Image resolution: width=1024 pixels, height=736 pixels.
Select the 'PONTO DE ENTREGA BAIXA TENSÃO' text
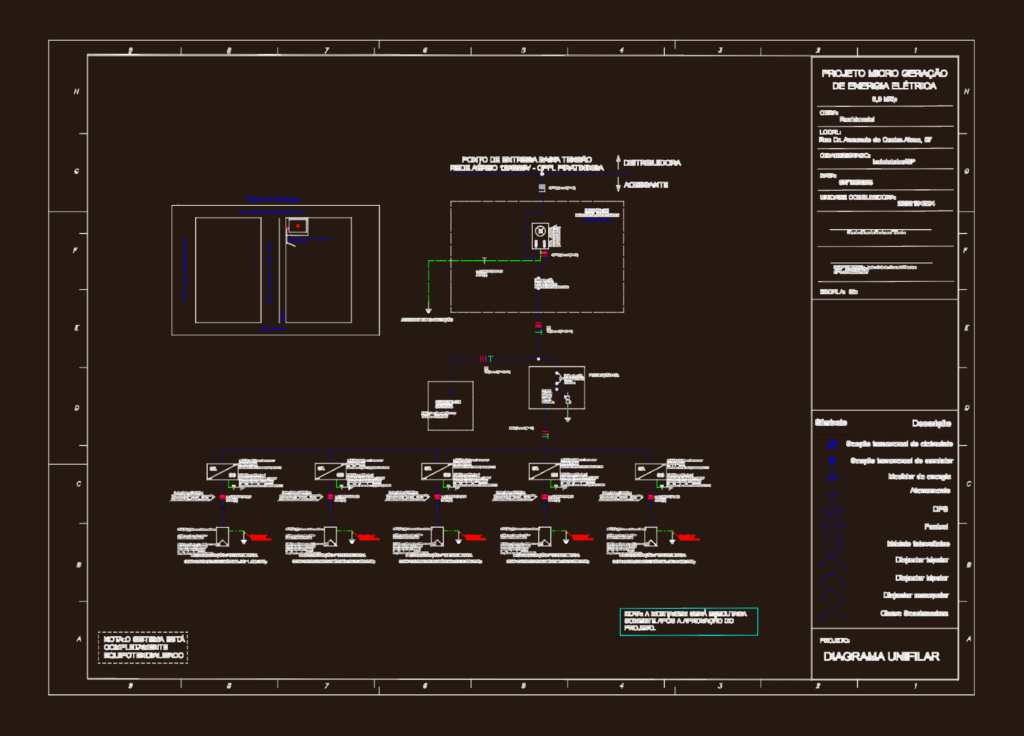tap(526, 159)
